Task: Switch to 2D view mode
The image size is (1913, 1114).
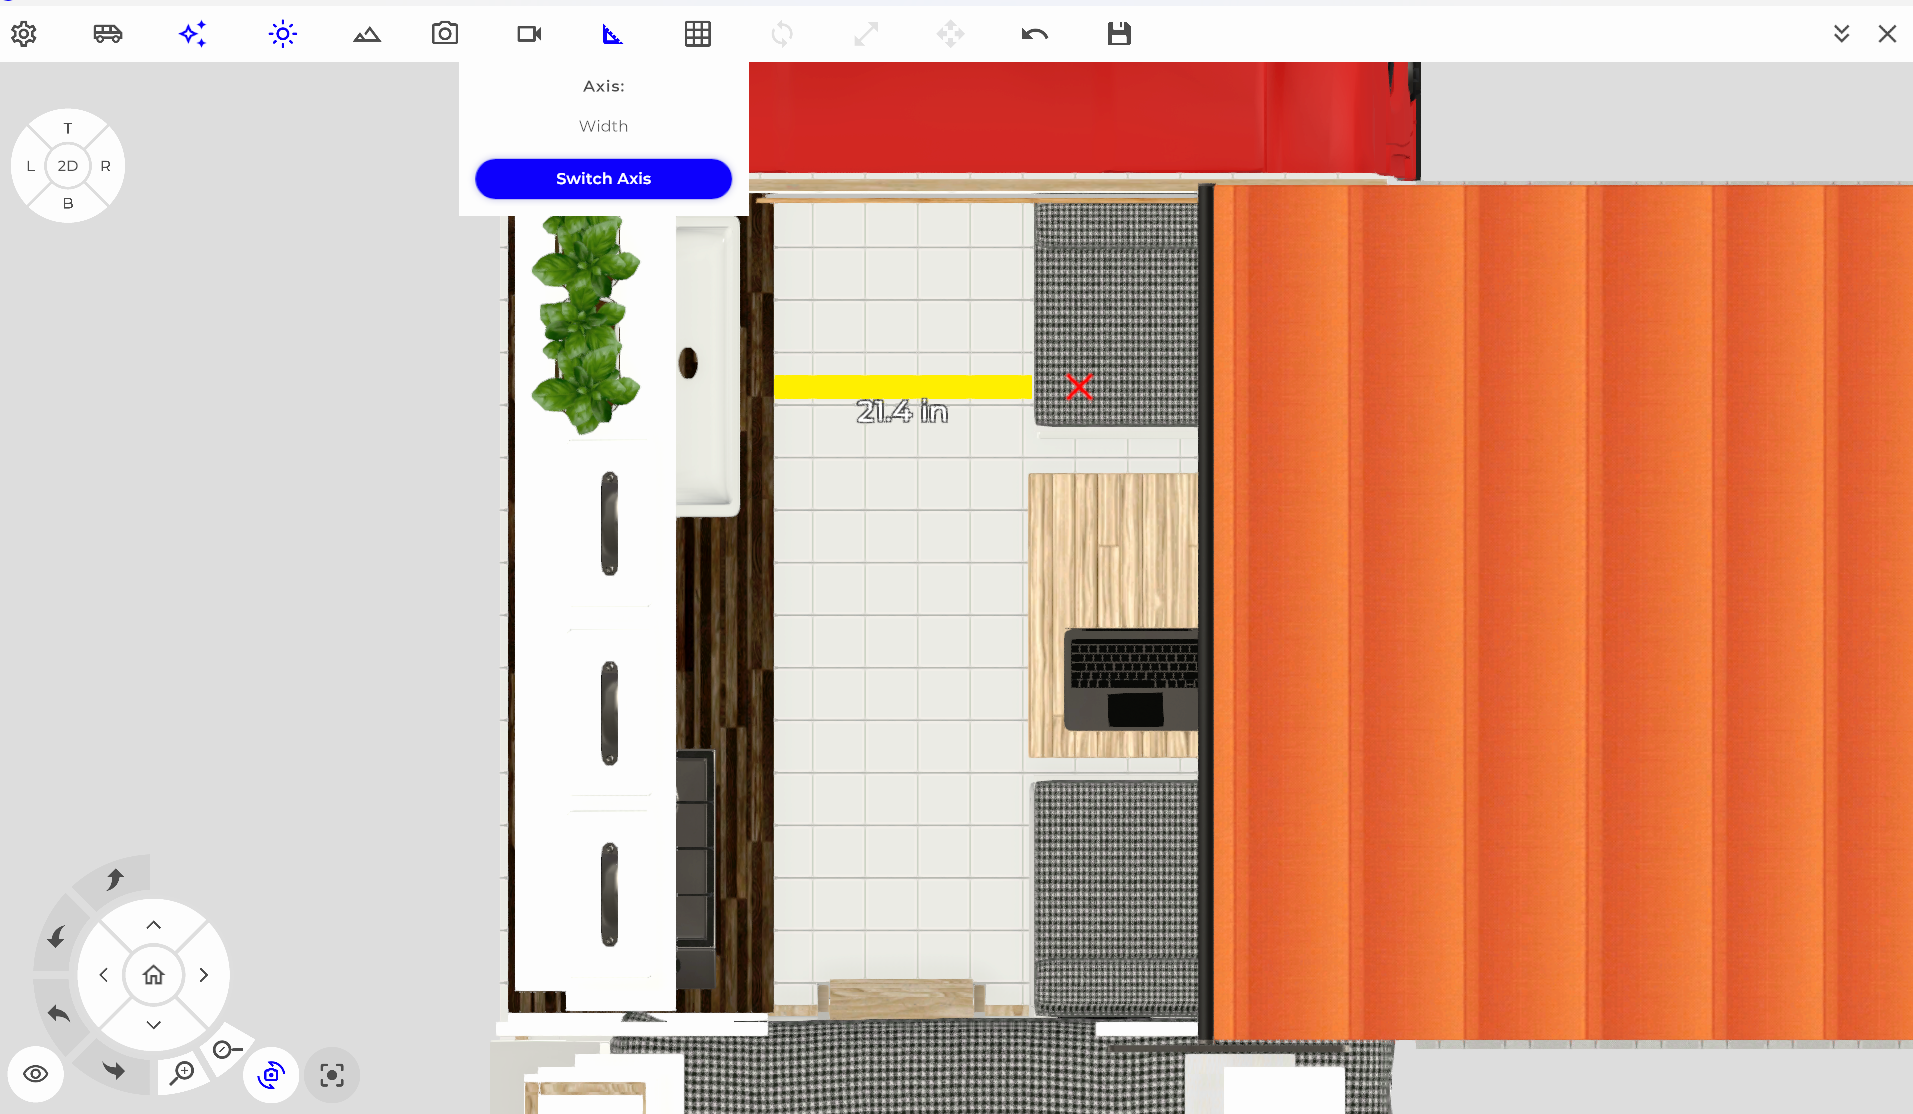Action: coord(68,166)
